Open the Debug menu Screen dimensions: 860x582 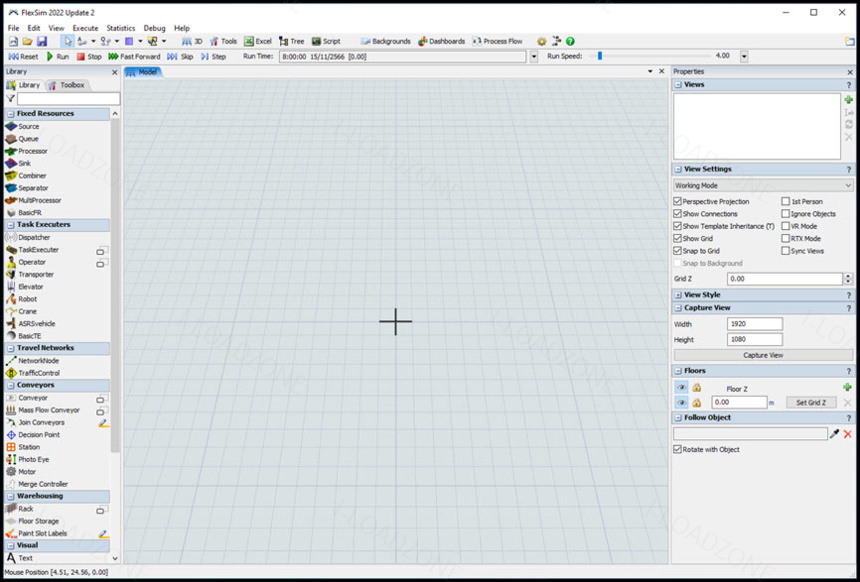pyautogui.click(x=154, y=28)
